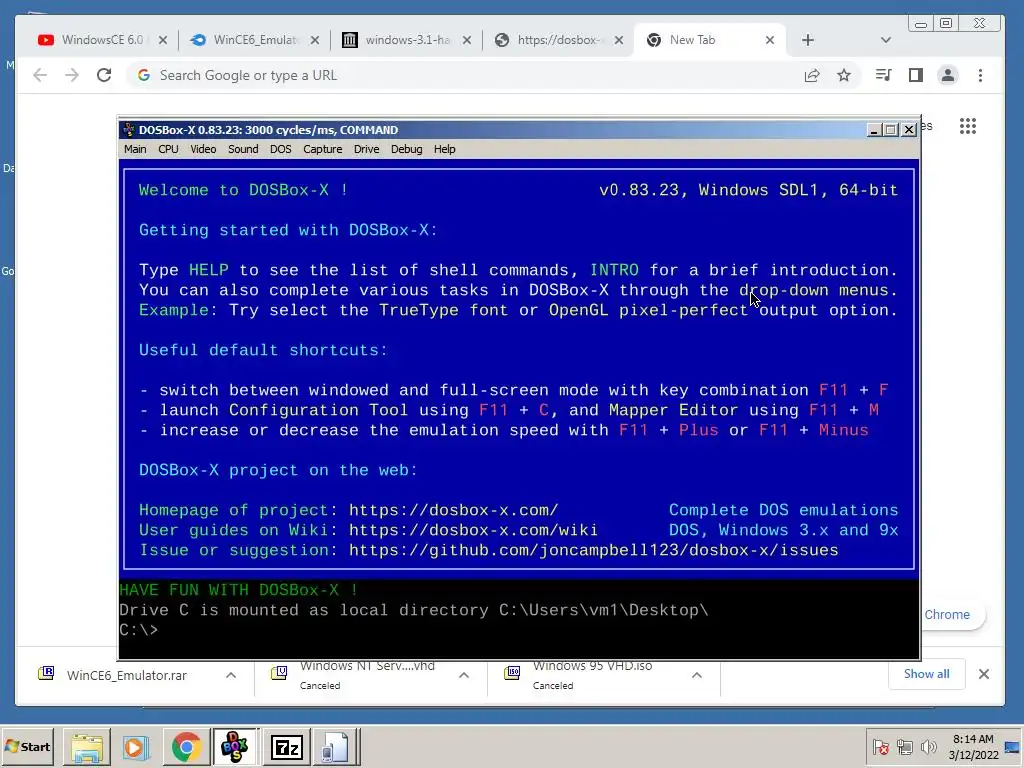Open the media control icon in Chrome toolbar
Image resolution: width=1024 pixels, height=768 pixels.
point(884,75)
